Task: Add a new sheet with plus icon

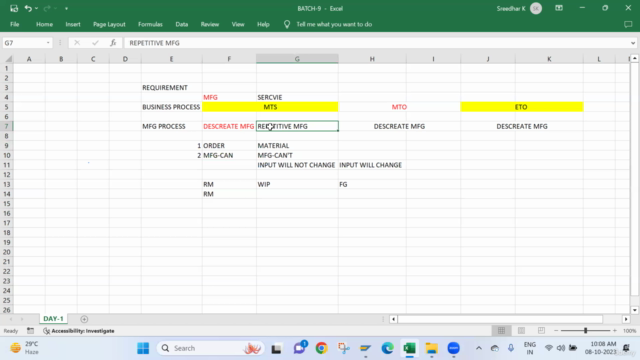Action: click(84, 319)
